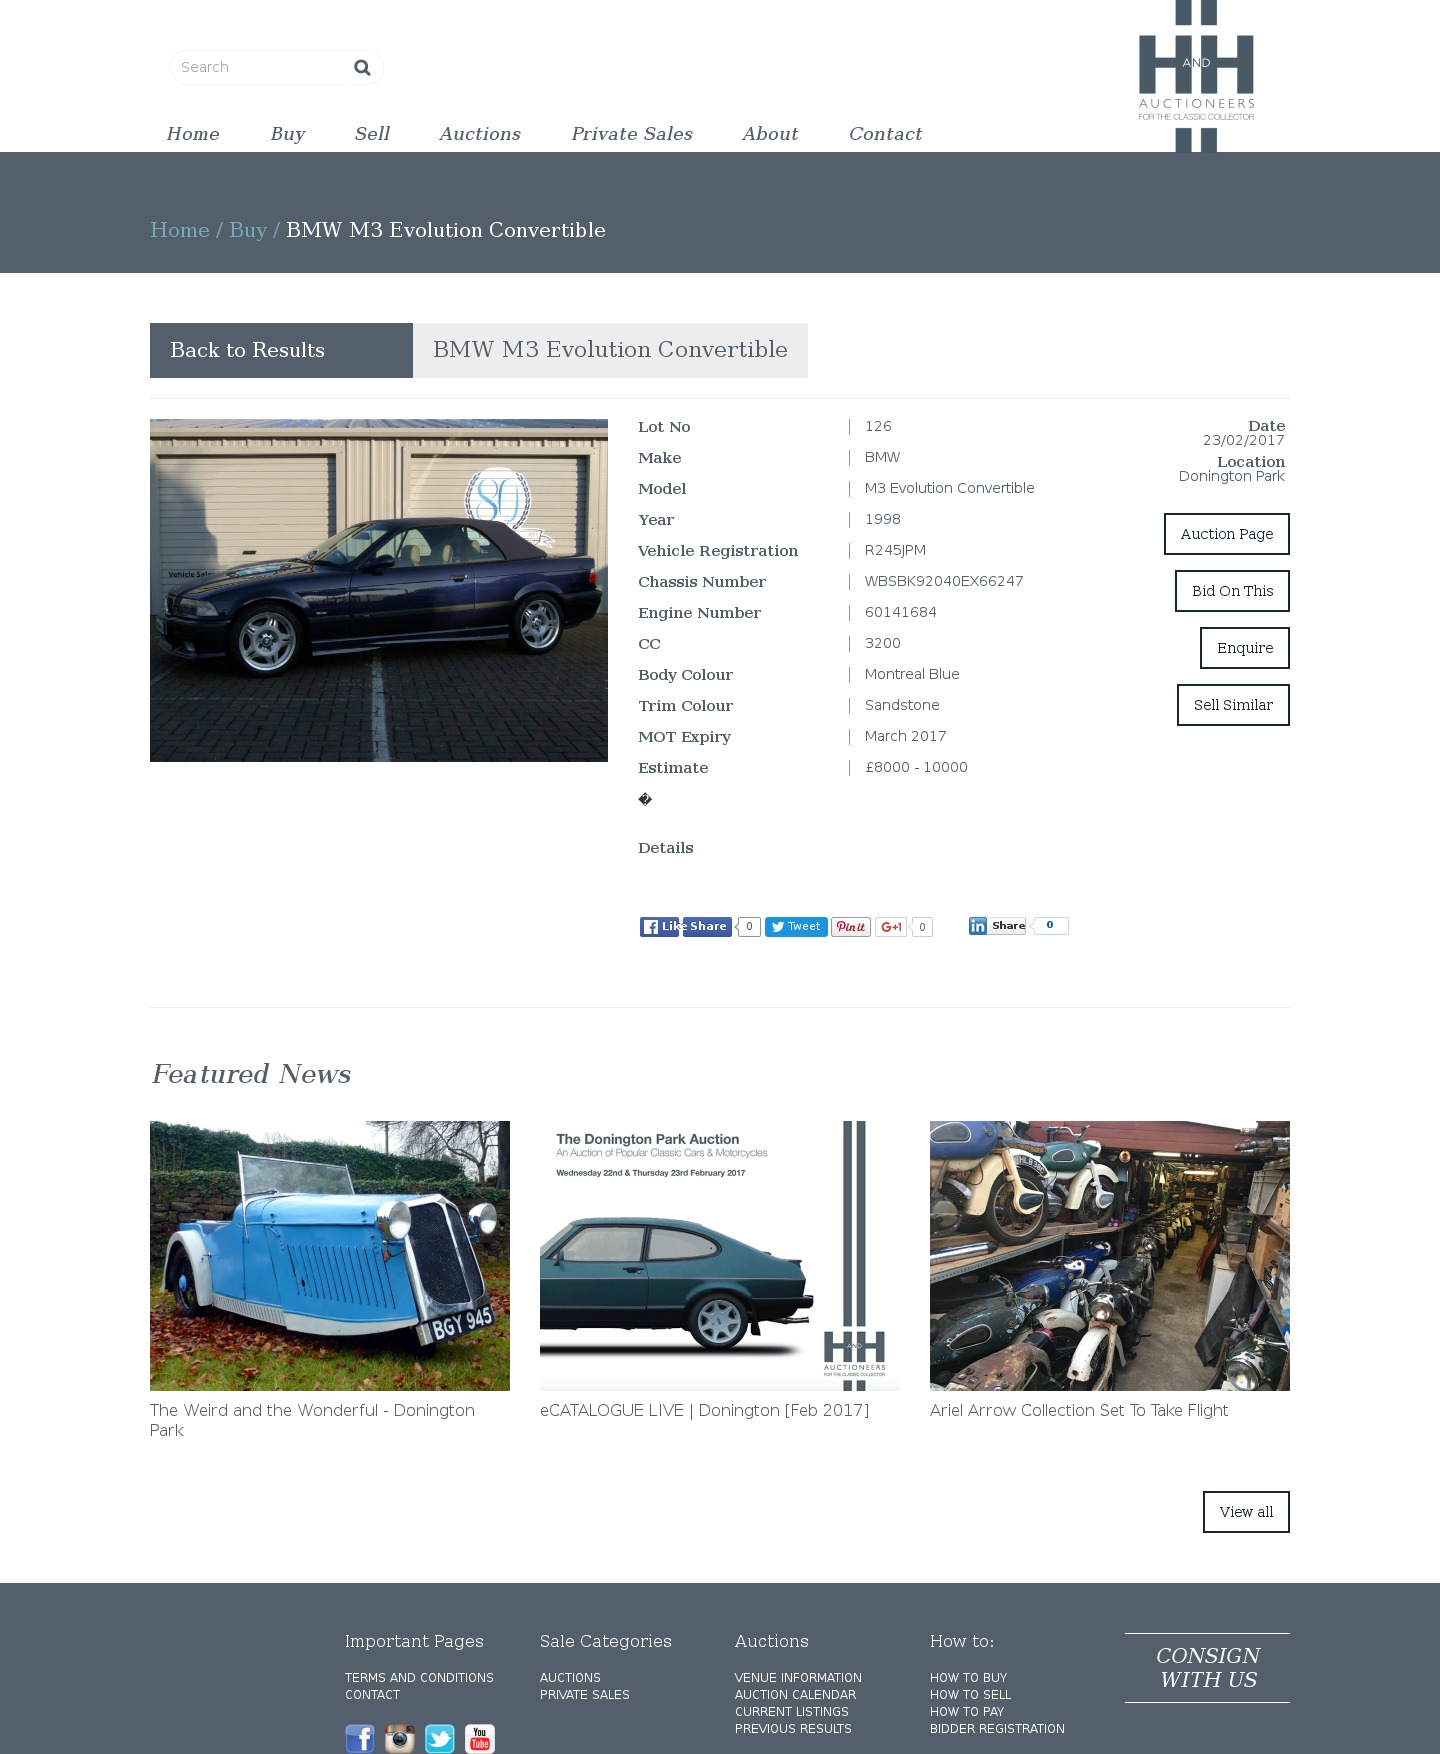The width and height of the screenshot is (1440, 1754).
Task: Select registration value R245JPM
Action: [x=895, y=550]
